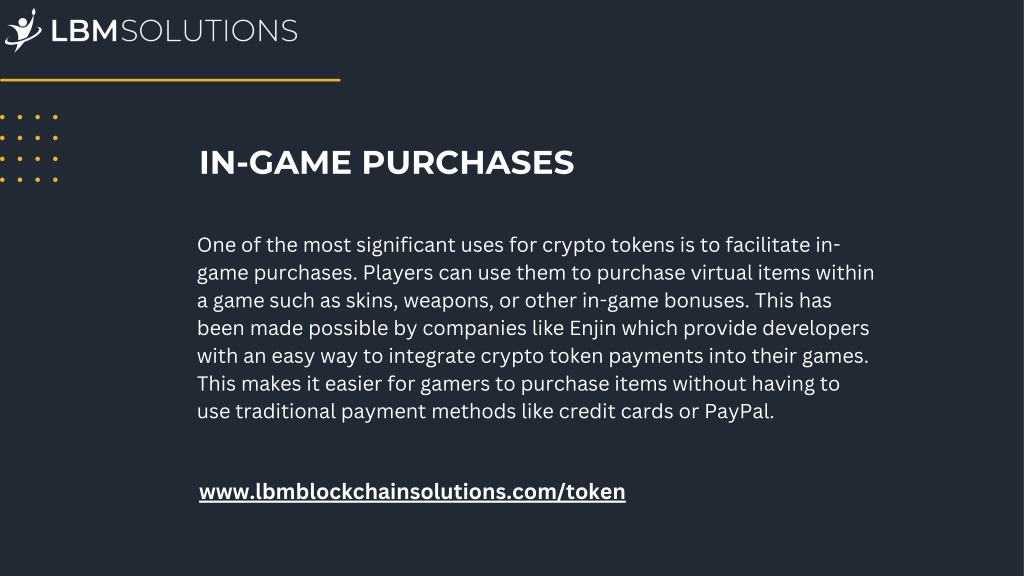The width and height of the screenshot is (1024, 576).
Task: Click the word 'SOLUTIONS' in the header
Action: 209,31
